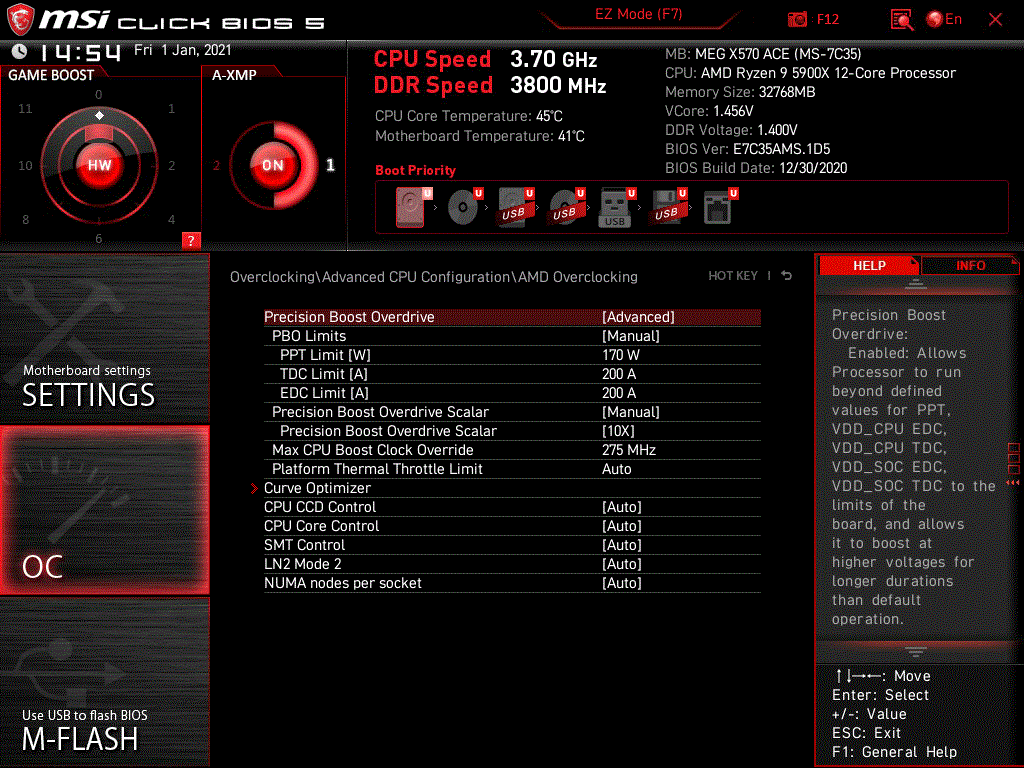Image resolution: width=1024 pixels, height=768 pixels.
Task: Click the USB key icon in Boot Priority
Action: [x=614, y=205]
